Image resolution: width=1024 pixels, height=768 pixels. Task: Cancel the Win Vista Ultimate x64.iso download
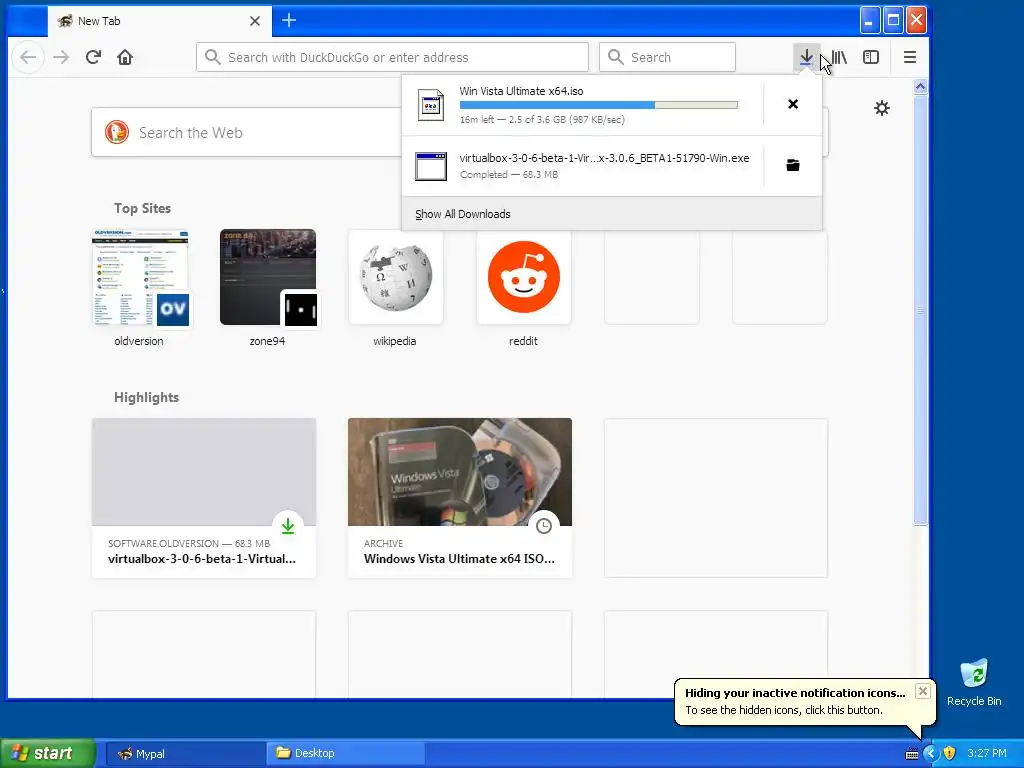pyautogui.click(x=793, y=104)
